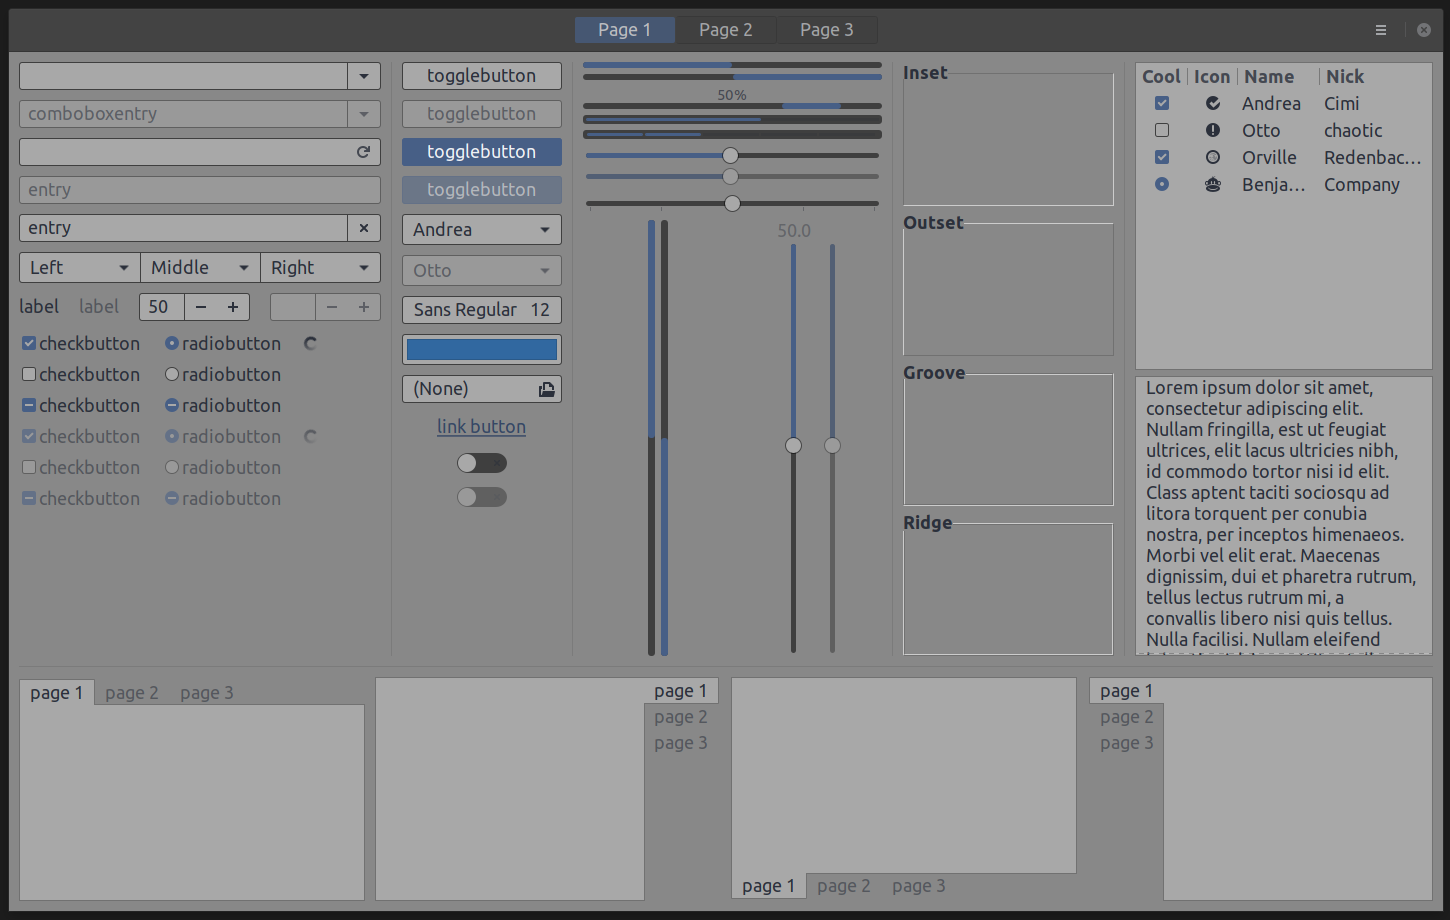Screen dimensions: 1450x920
Task: Select page 3 in the bottom-tabbed notebook
Action: [919, 886]
